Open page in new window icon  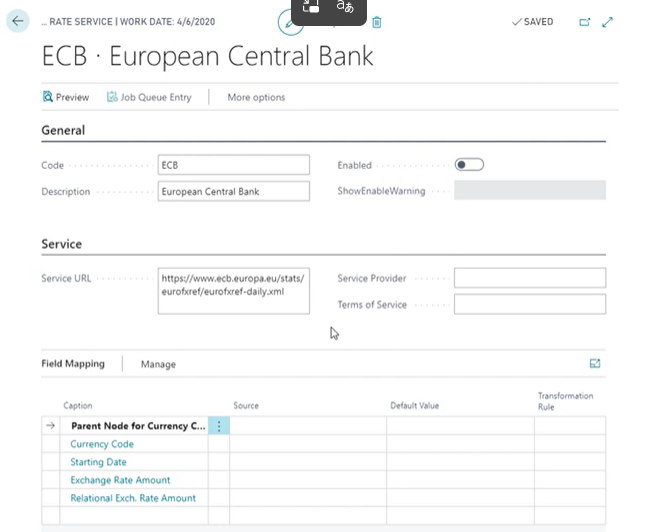[x=585, y=22]
